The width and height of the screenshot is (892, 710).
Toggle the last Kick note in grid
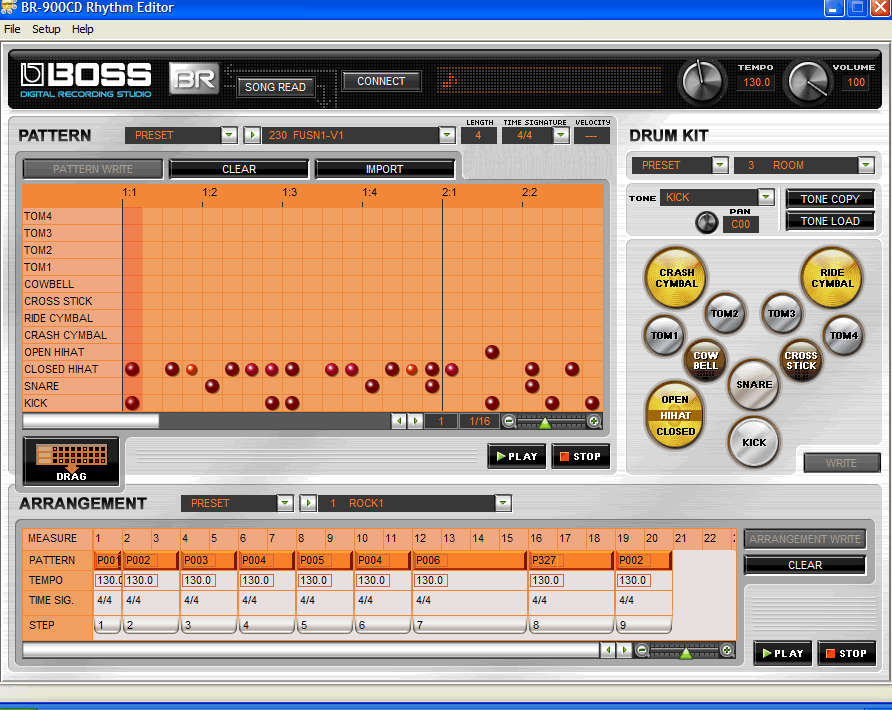coord(592,403)
